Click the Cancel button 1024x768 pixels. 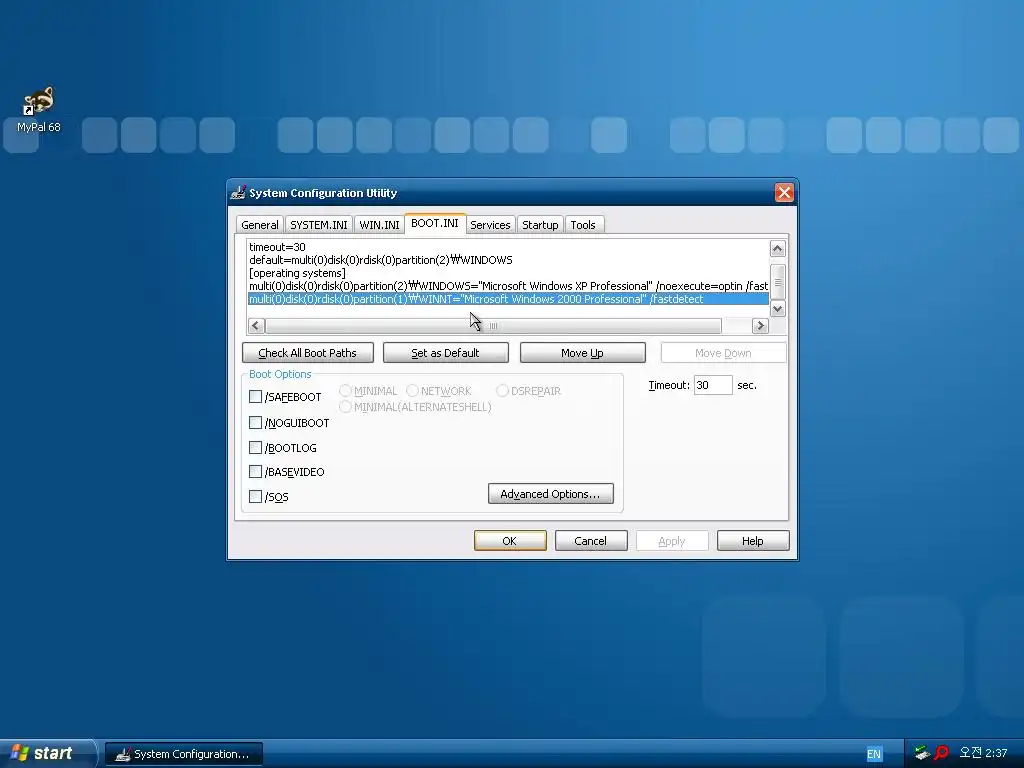(591, 541)
